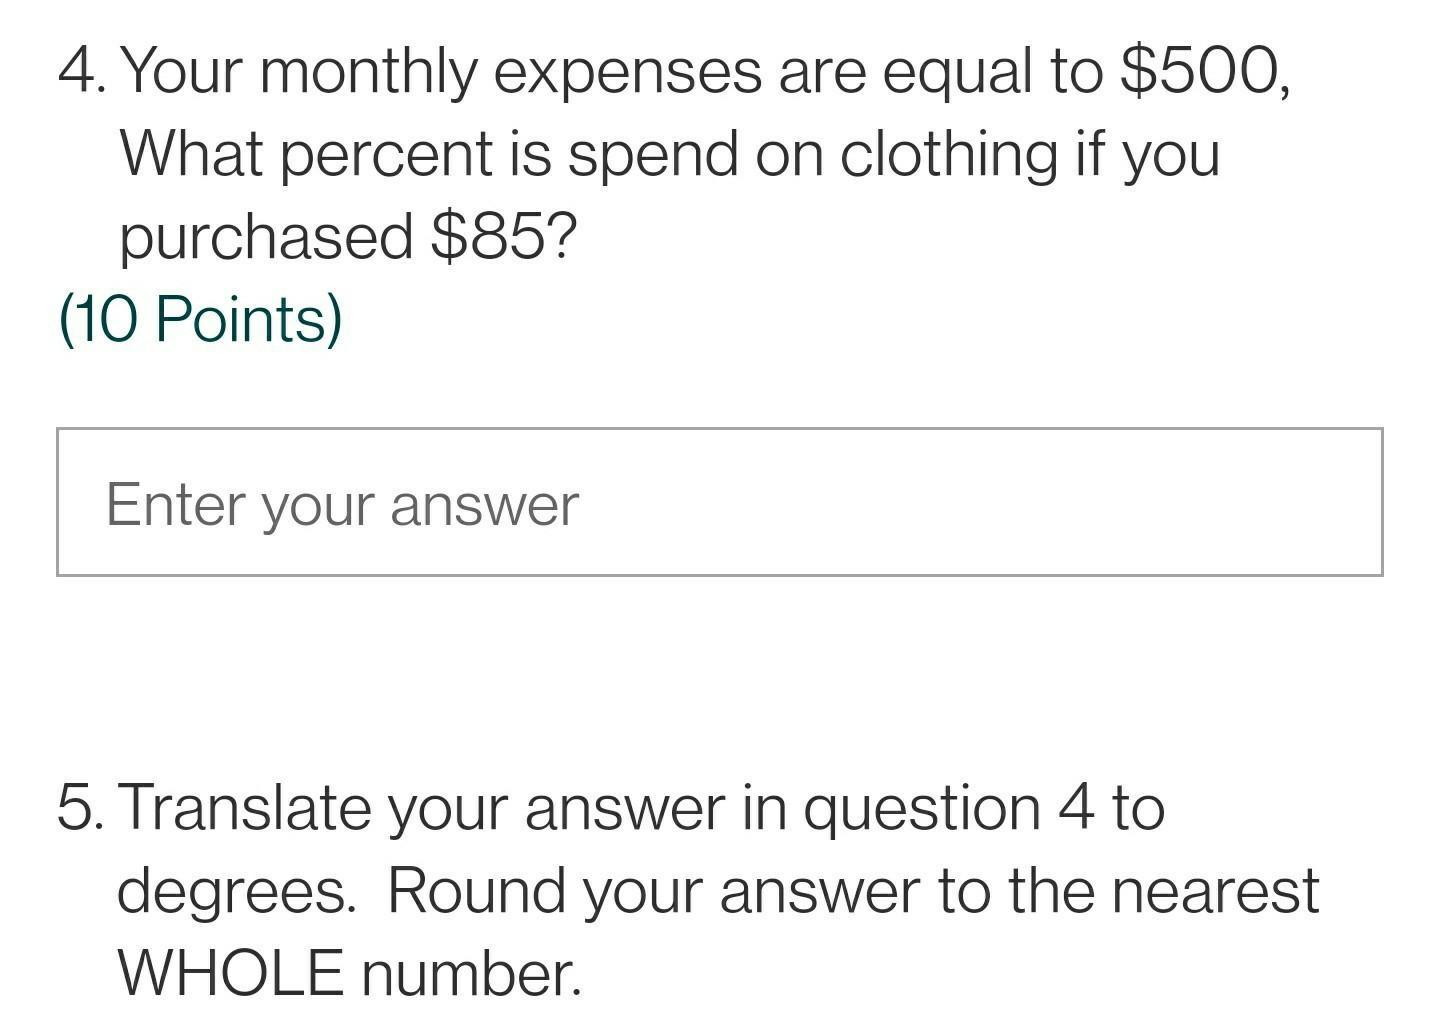Click the word 'degrees.' in question 5
The image size is (1440, 1020).
coord(237,892)
